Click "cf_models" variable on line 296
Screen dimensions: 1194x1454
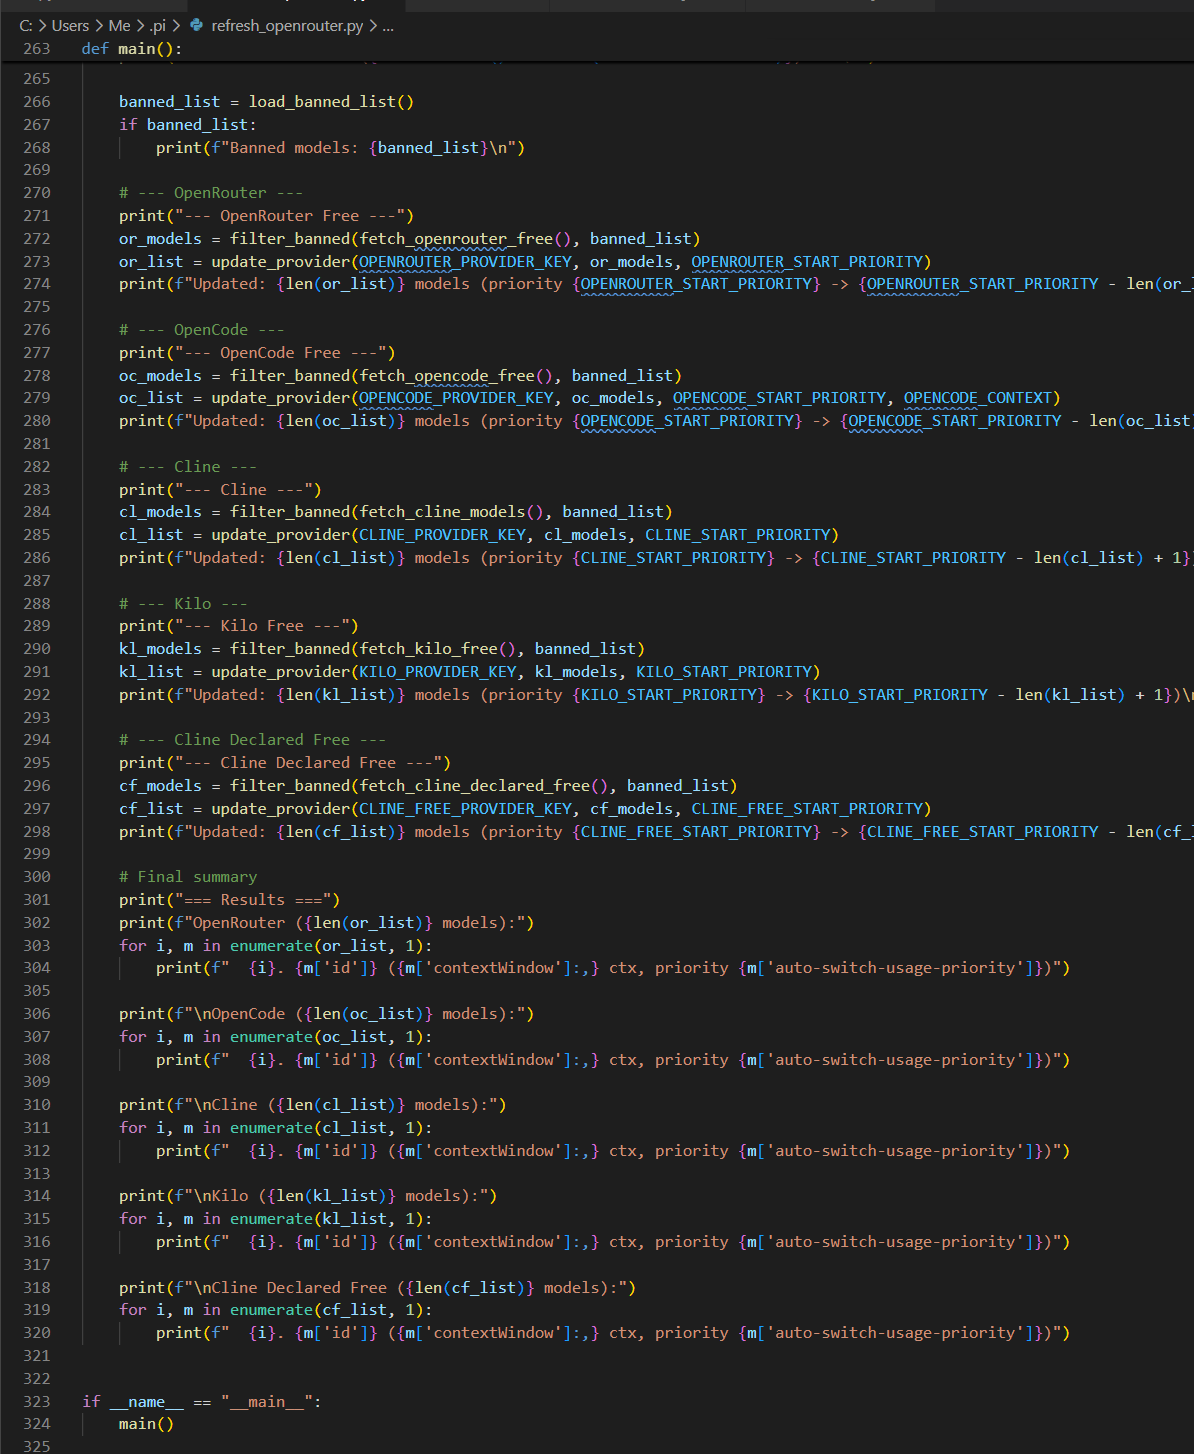pyautogui.click(x=160, y=786)
